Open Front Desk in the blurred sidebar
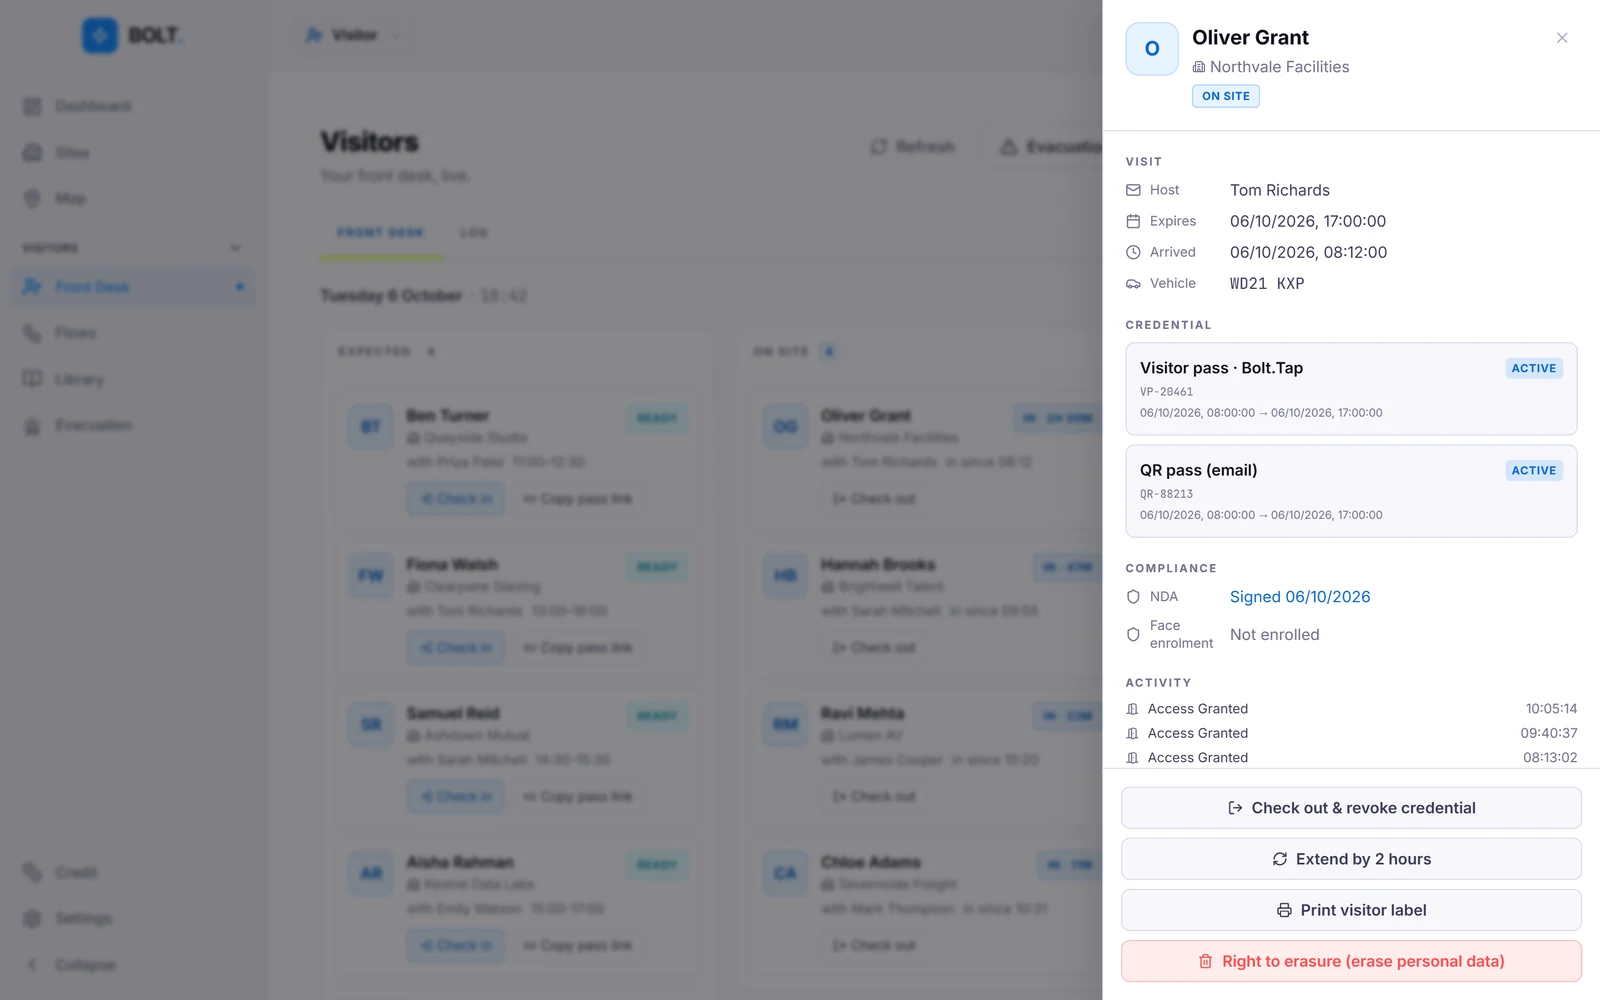The height and width of the screenshot is (1000, 1600). tap(133, 287)
